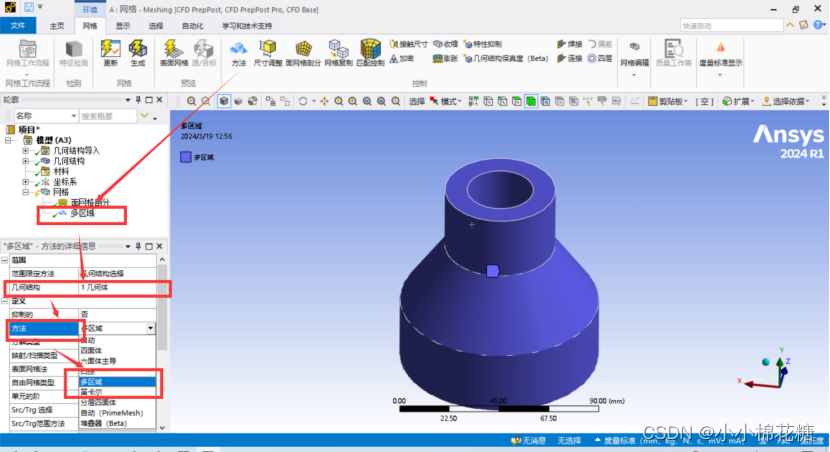Image resolution: width=830 pixels, height=452 pixels.
Task: Click the save icon in the title bar
Action: 29,7
